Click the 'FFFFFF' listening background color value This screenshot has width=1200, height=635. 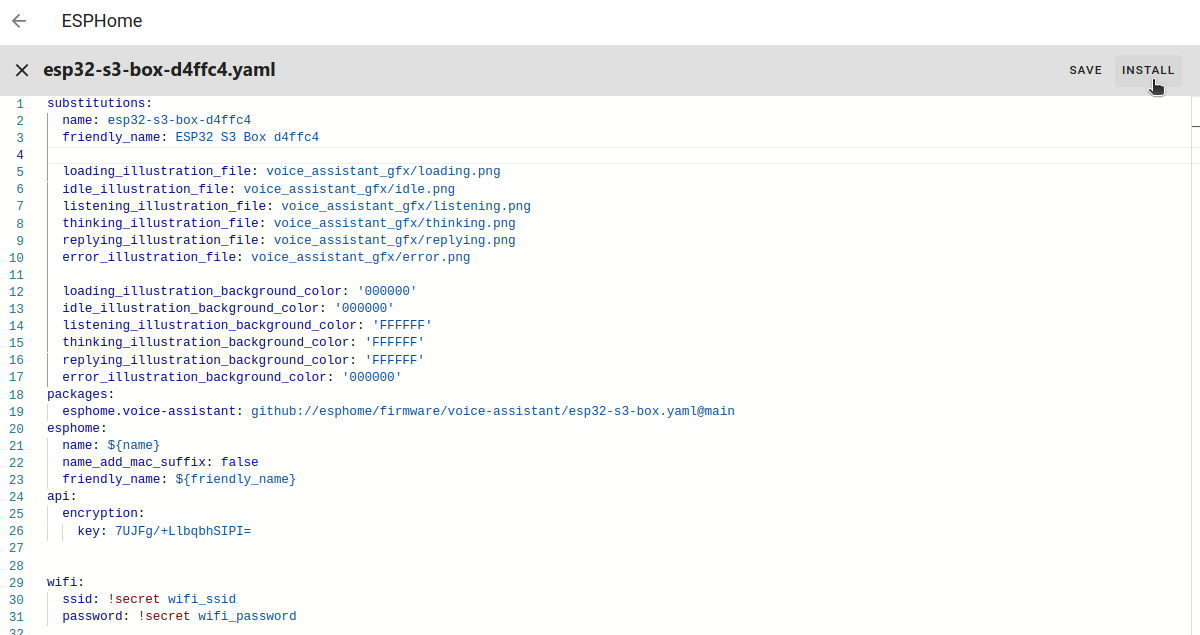point(401,325)
